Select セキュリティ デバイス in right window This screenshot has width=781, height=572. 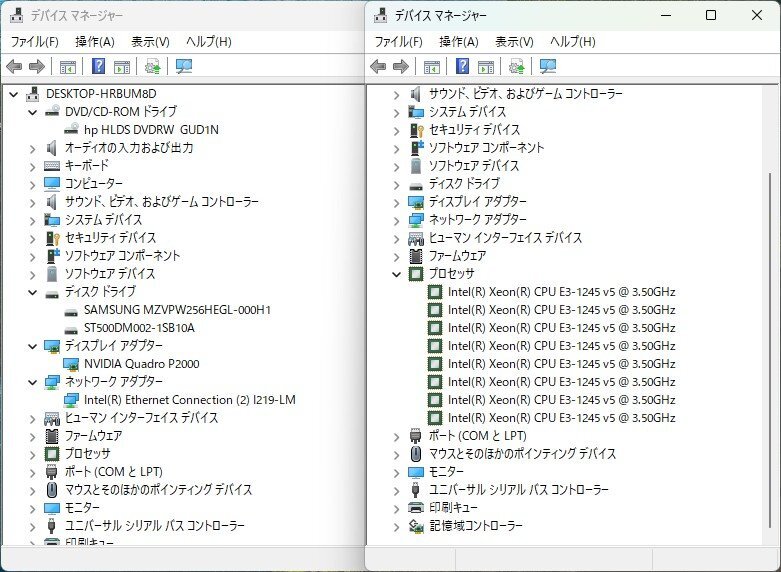tap(474, 130)
